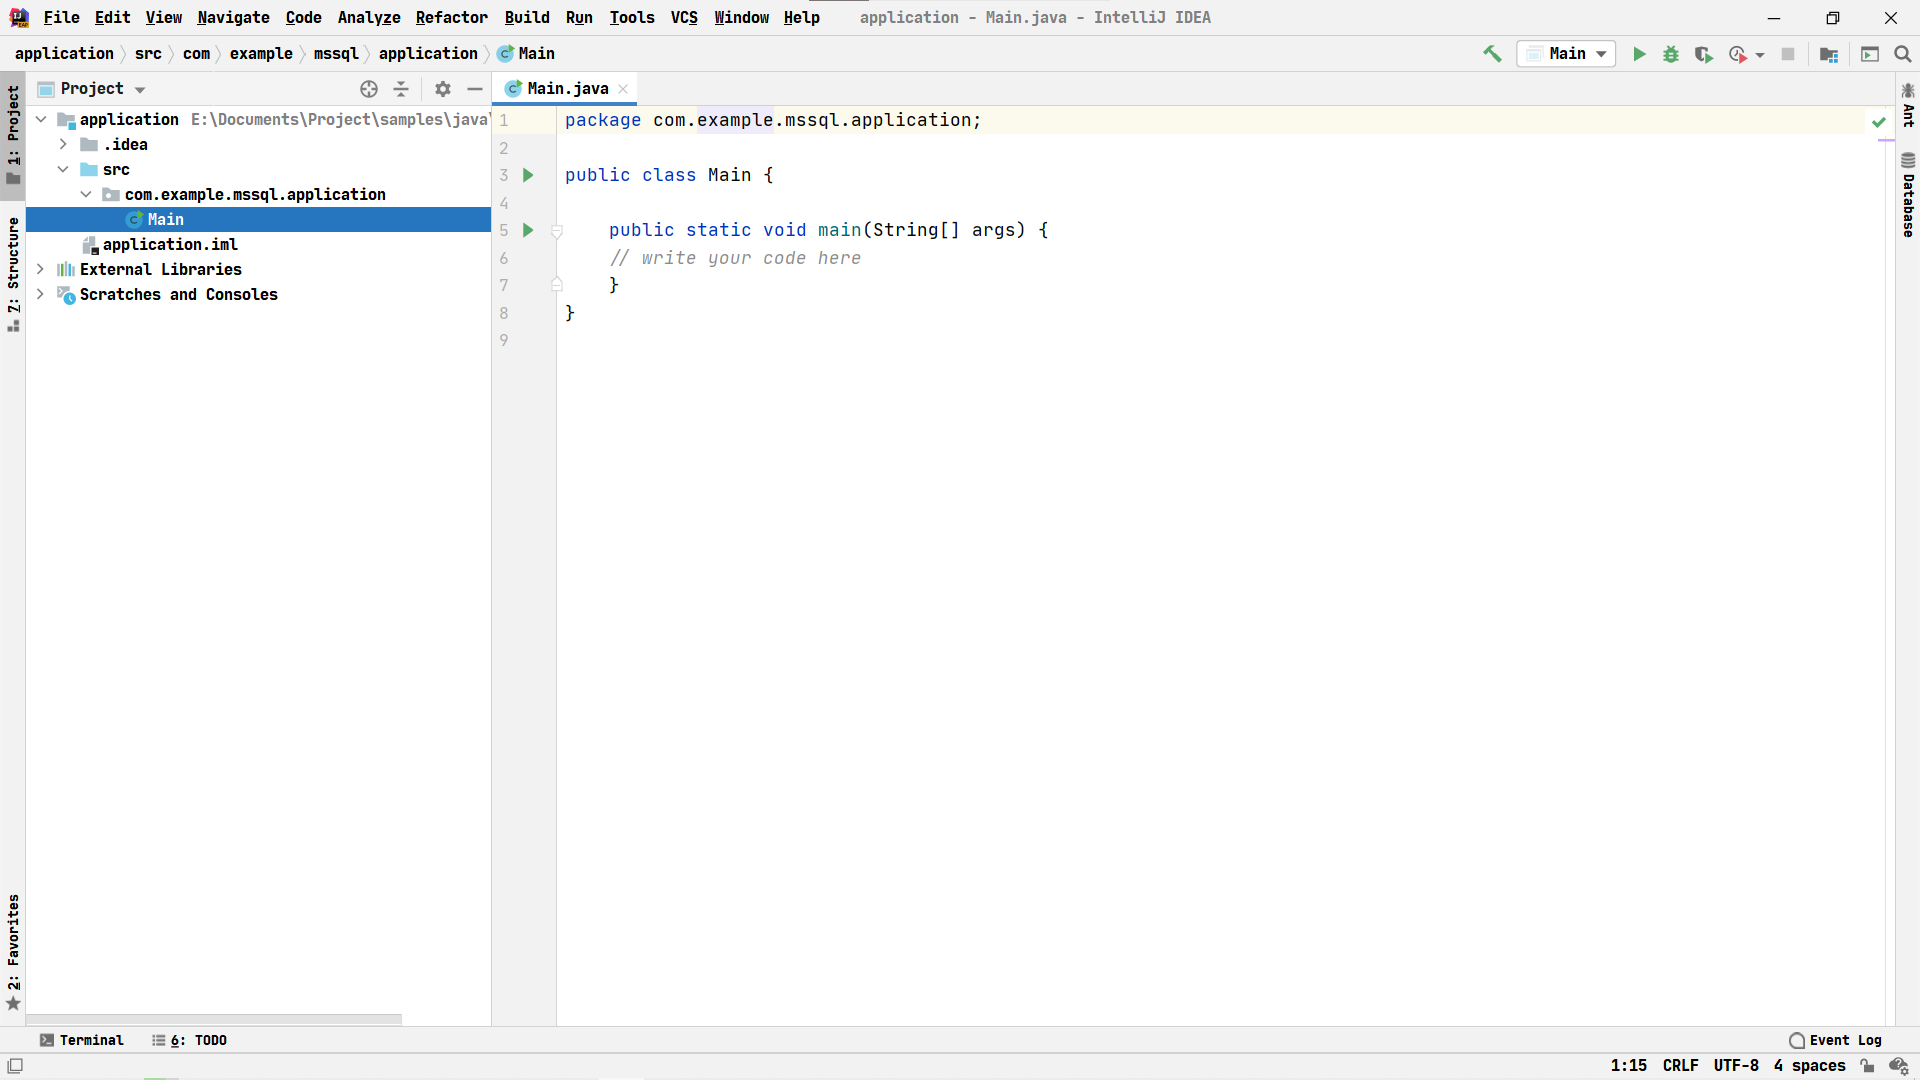Viewport: 1920px width, 1080px height.
Task: Collapse the application root node
Action: click(x=41, y=120)
